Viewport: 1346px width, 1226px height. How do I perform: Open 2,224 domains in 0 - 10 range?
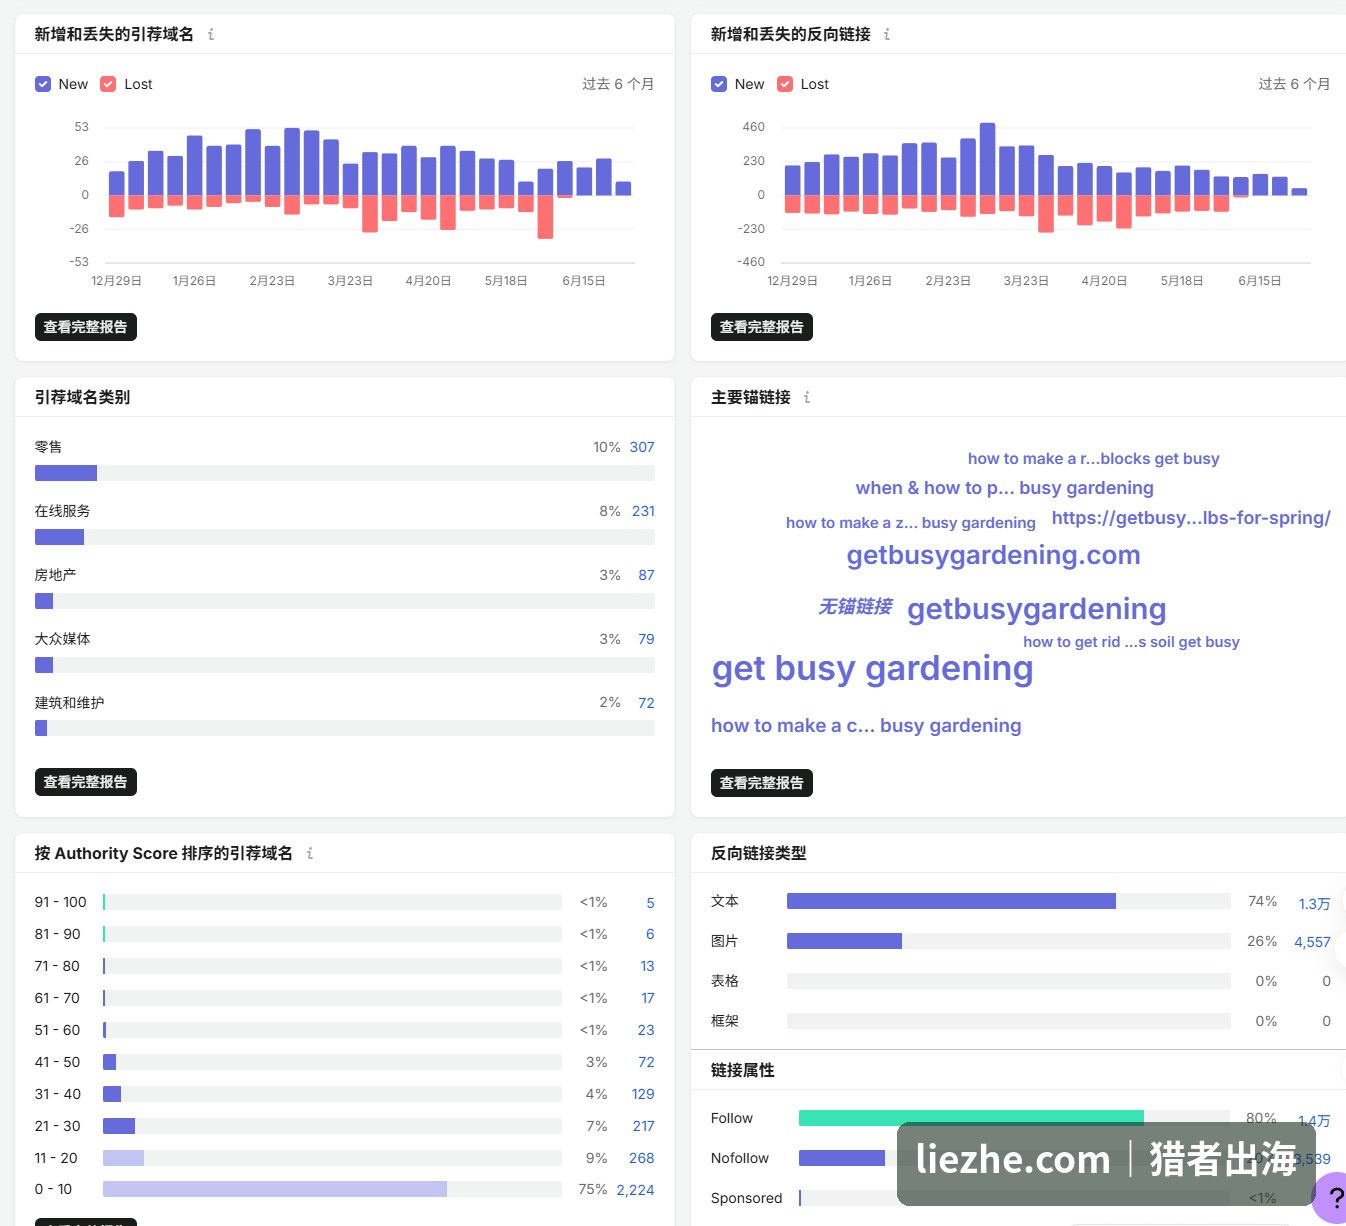point(635,1190)
